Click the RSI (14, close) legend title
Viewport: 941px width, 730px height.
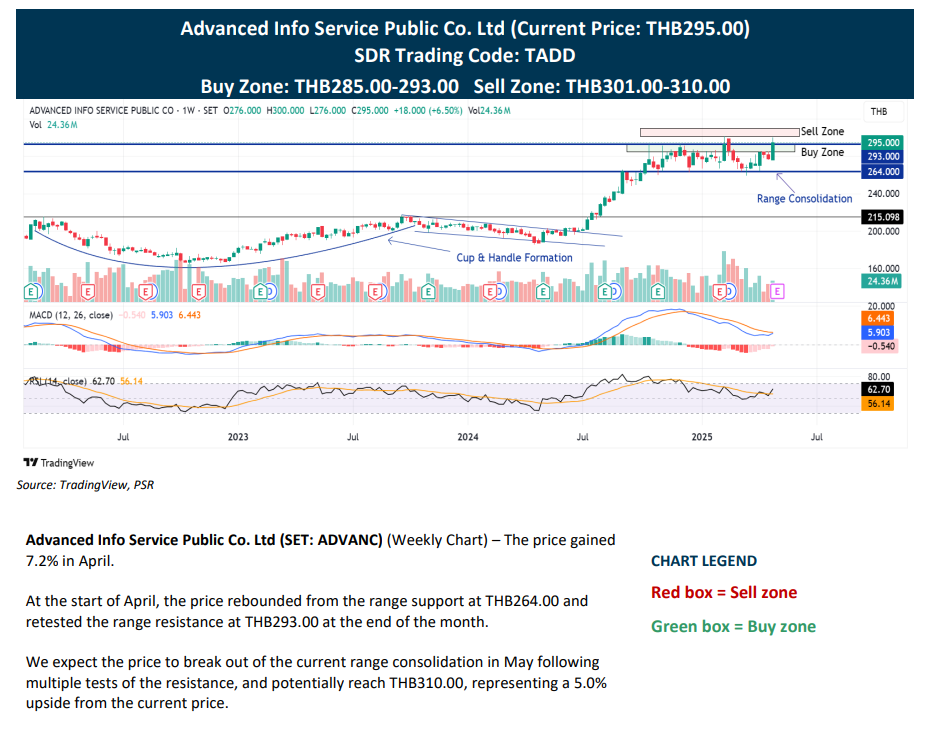pos(58,381)
